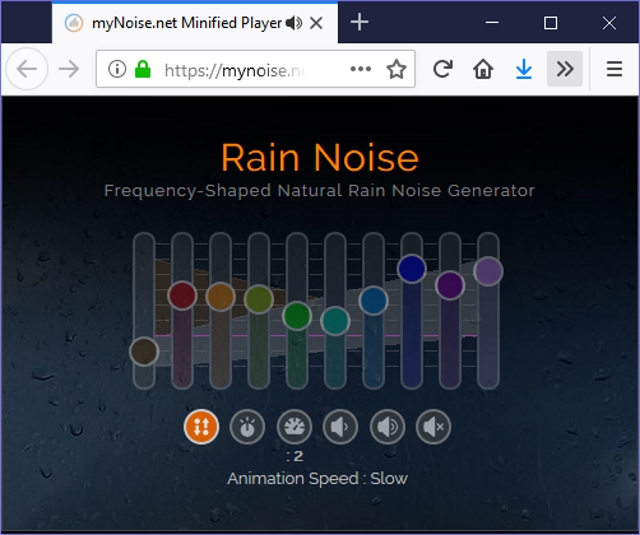Mute sound with the crossed speaker icon

tap(433, 427)
